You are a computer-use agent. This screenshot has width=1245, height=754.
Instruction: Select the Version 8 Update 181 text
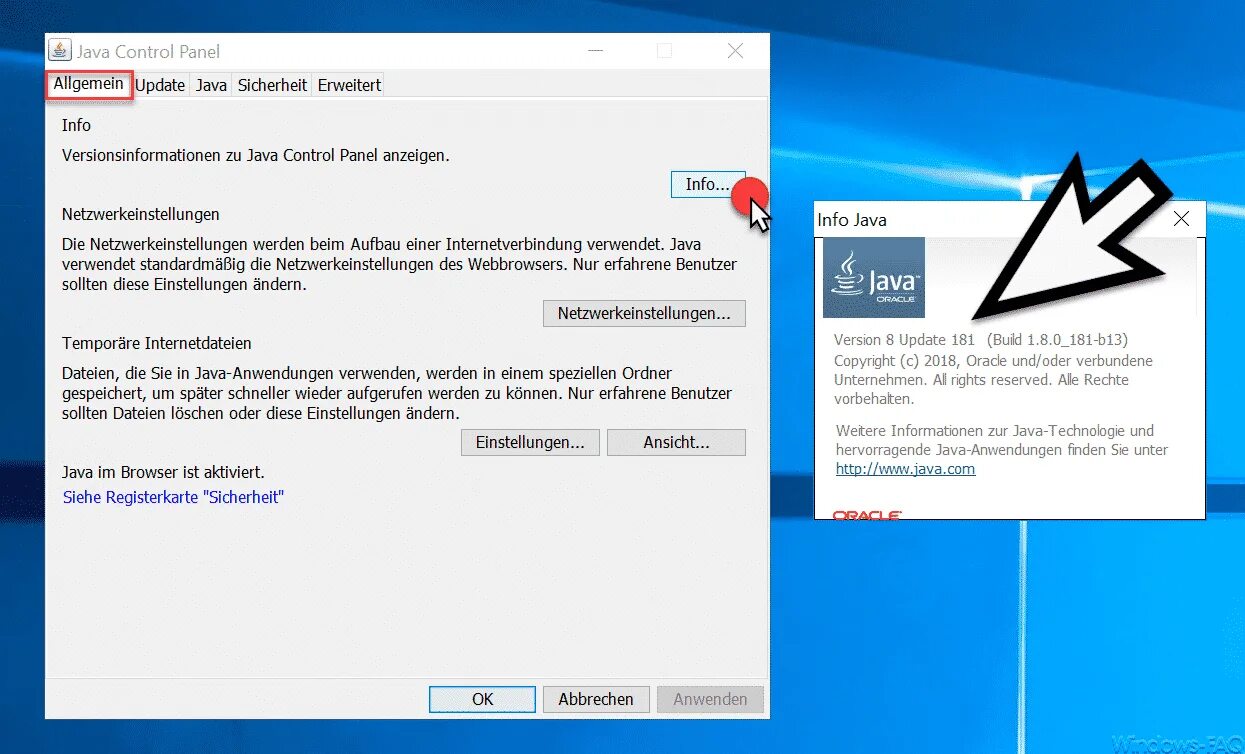[904, 340]
